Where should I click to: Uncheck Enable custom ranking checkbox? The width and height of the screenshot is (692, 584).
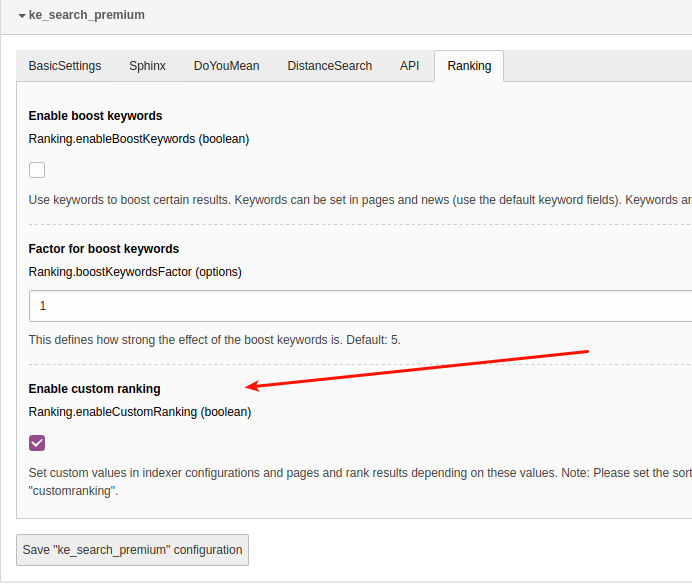click(x=37, y=443)
